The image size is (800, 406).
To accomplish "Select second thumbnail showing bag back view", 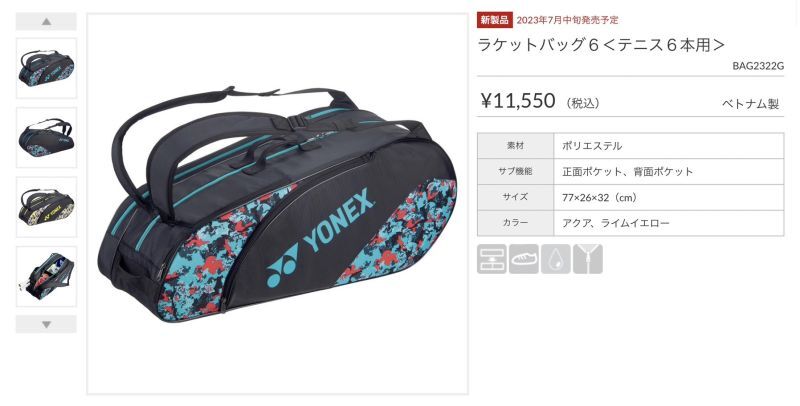I will coord(46,138).
